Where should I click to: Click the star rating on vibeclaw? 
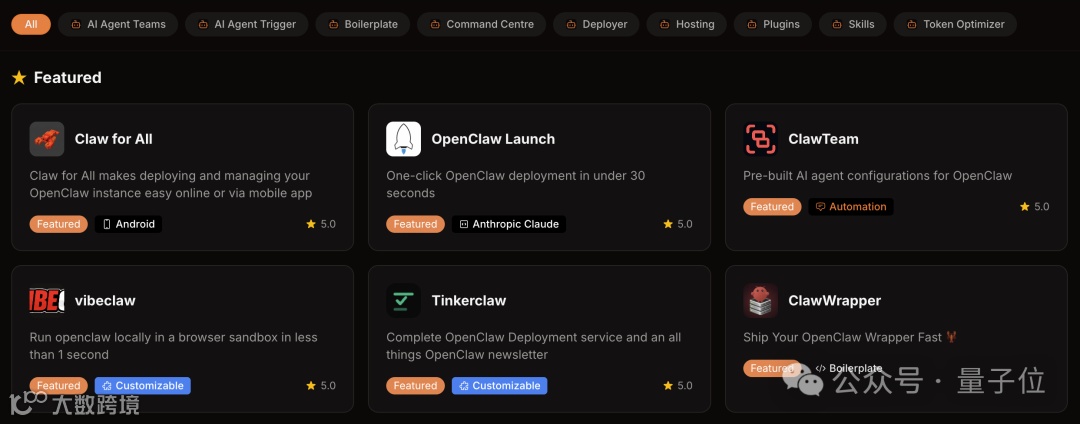(x=321, y=385)
